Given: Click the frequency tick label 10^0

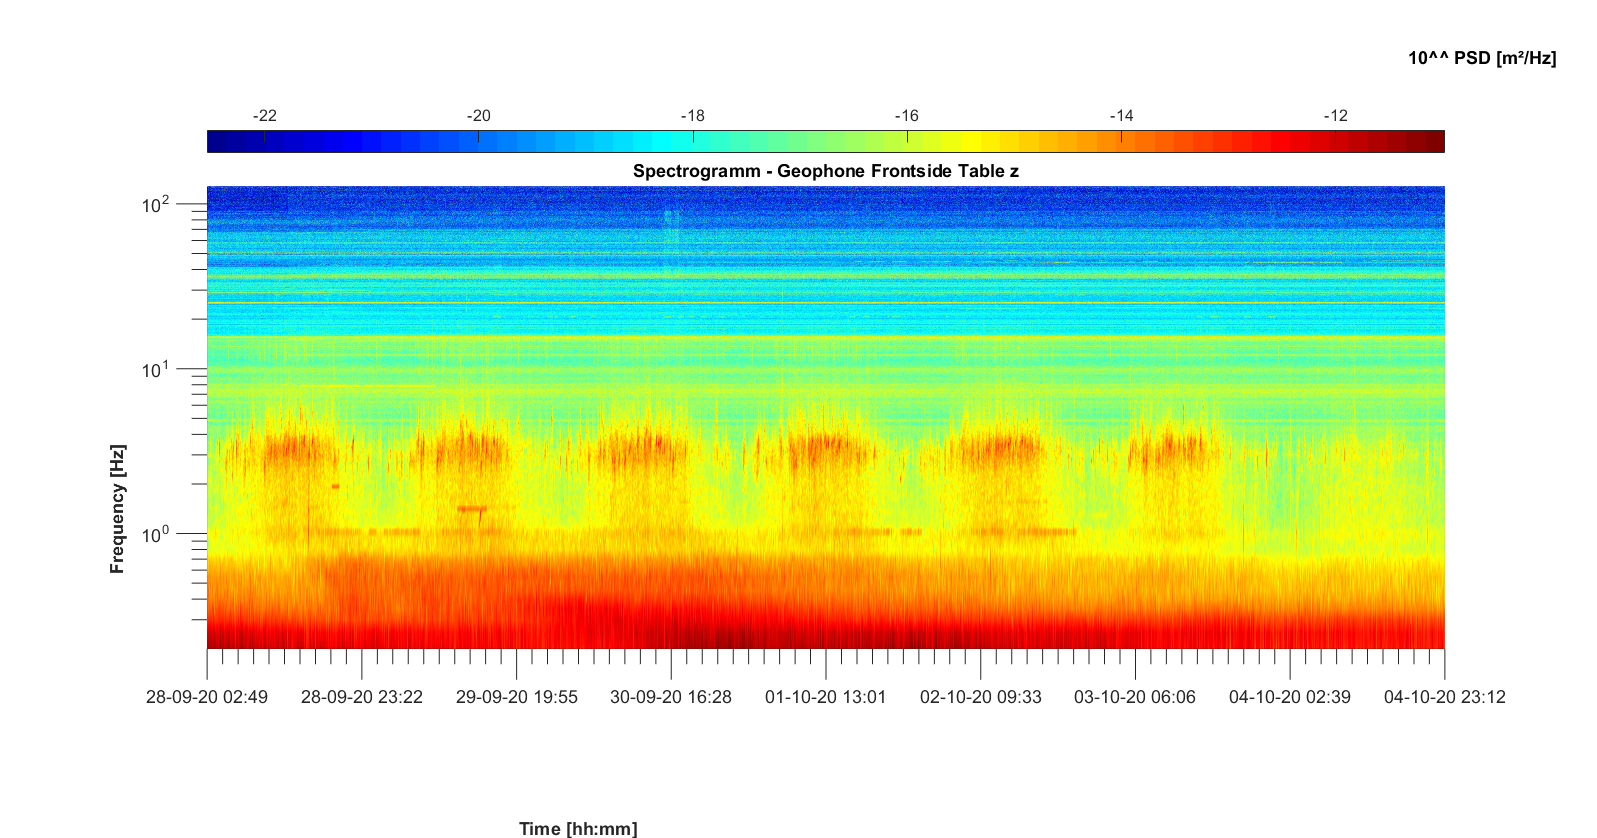Looking at the screenshot, I should coord(157,534).
